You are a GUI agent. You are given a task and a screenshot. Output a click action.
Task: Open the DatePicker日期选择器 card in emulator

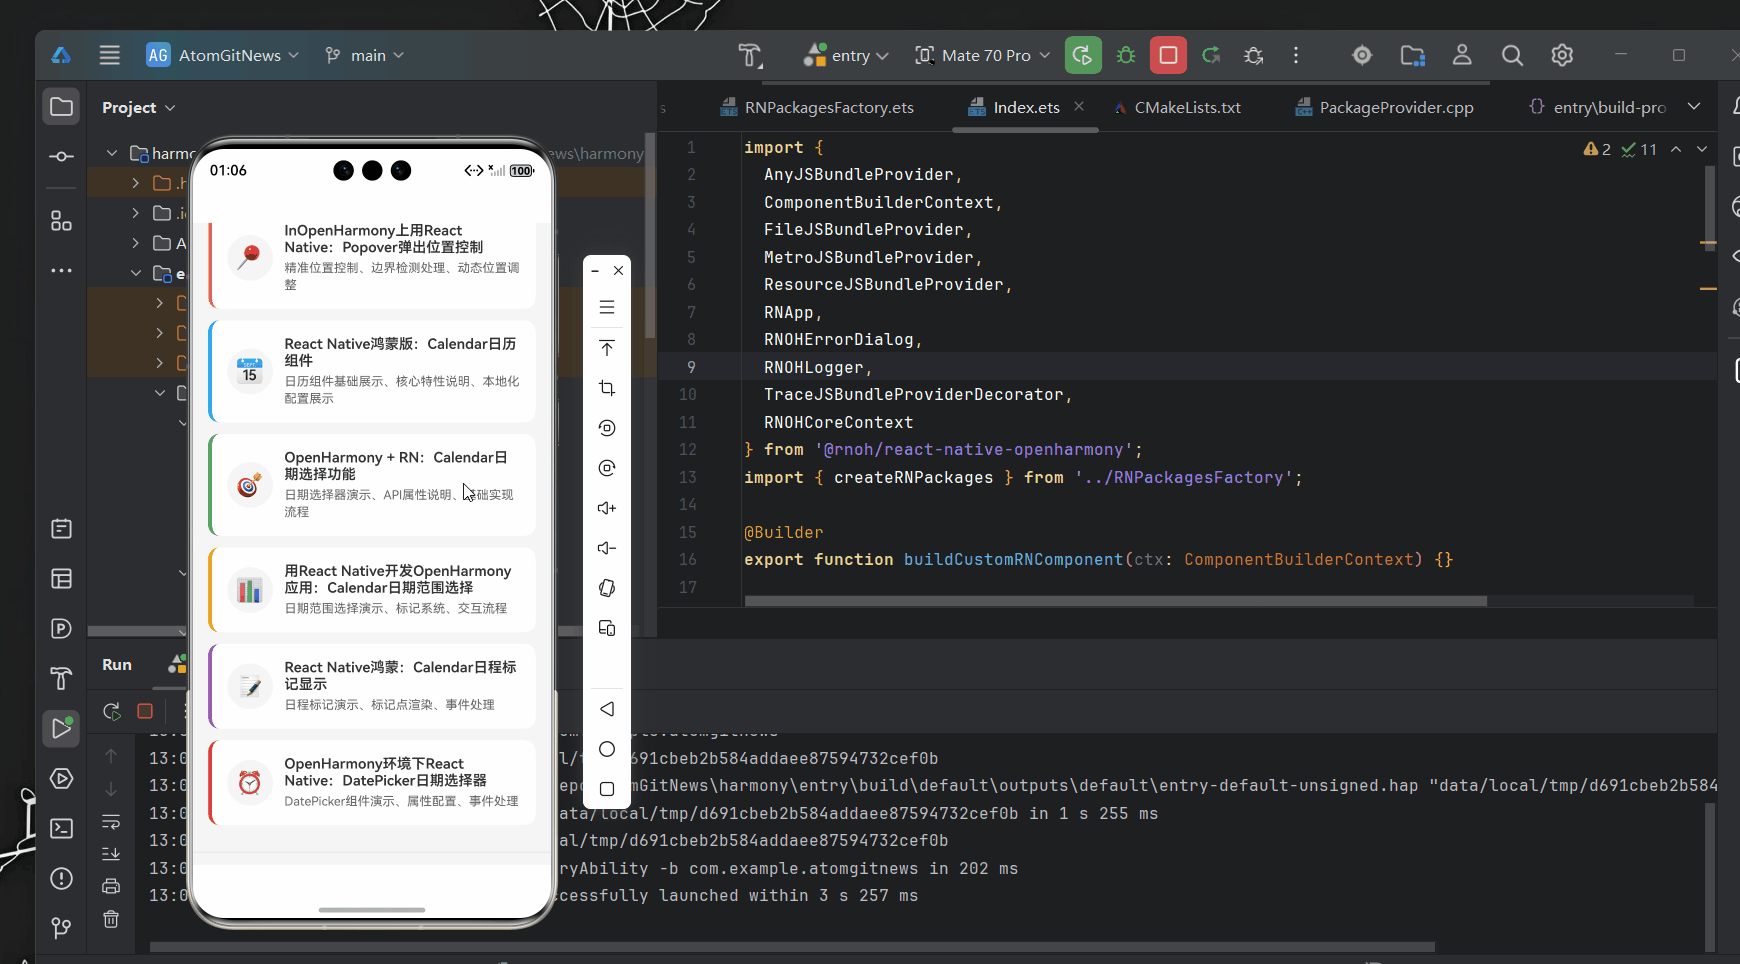(372, 782)
